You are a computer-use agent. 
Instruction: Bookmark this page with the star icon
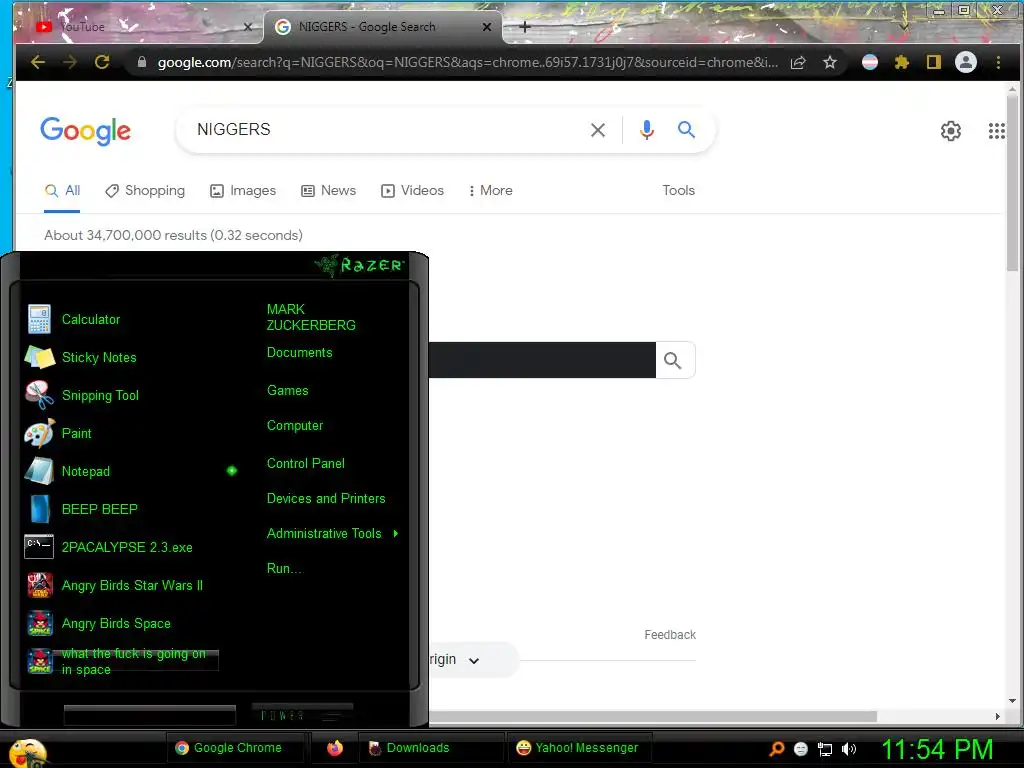[830, 63]
